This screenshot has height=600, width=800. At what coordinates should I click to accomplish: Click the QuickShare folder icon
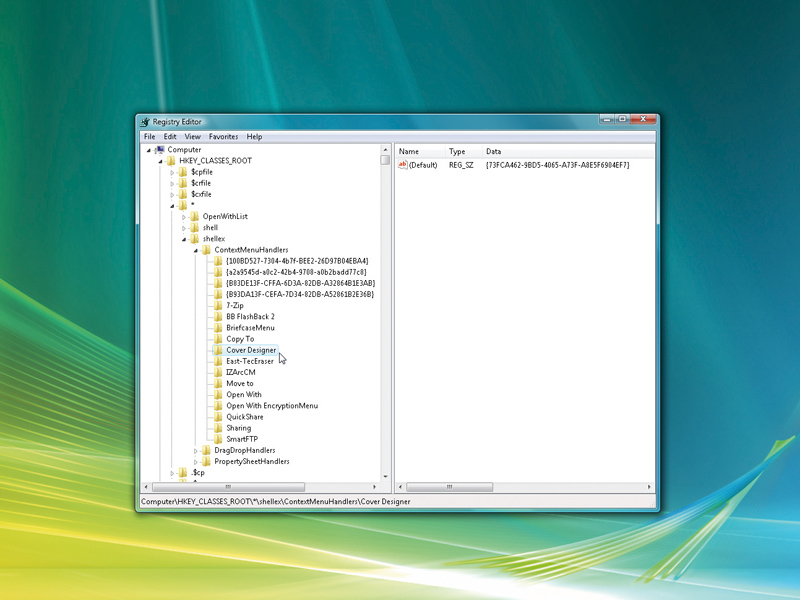point(218,417)
